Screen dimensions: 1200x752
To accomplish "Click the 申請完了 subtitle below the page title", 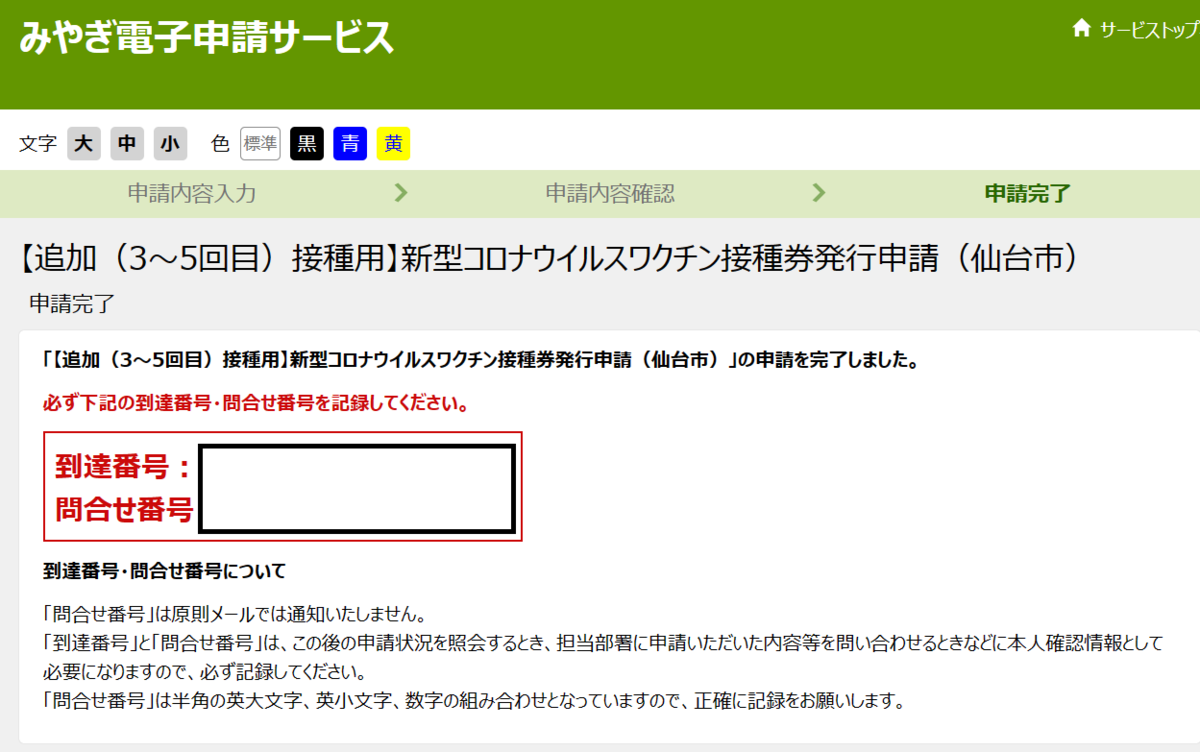I will pos(73,304).
